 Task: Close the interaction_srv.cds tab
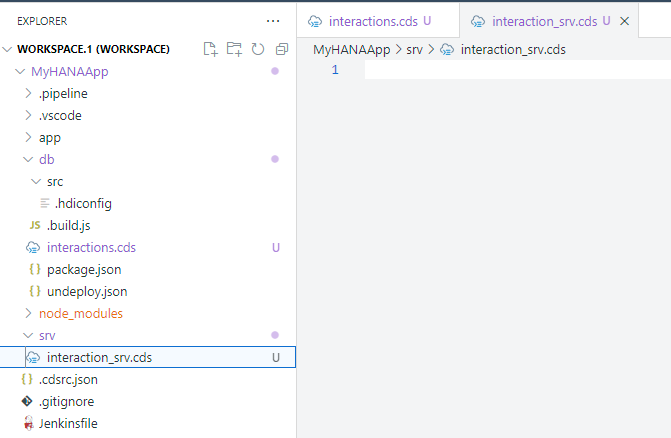624,21
